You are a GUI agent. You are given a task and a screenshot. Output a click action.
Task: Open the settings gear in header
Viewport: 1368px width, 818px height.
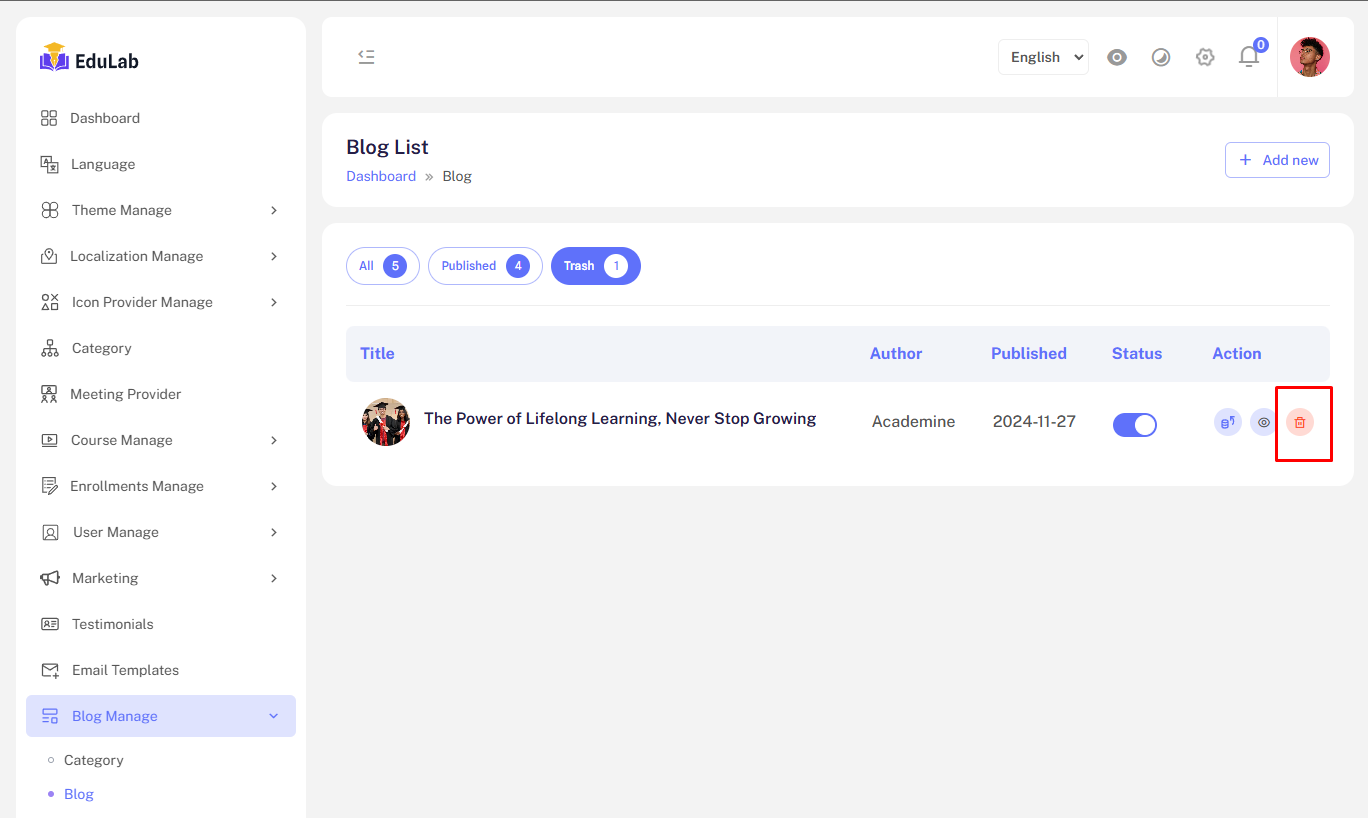point(1205,57)
